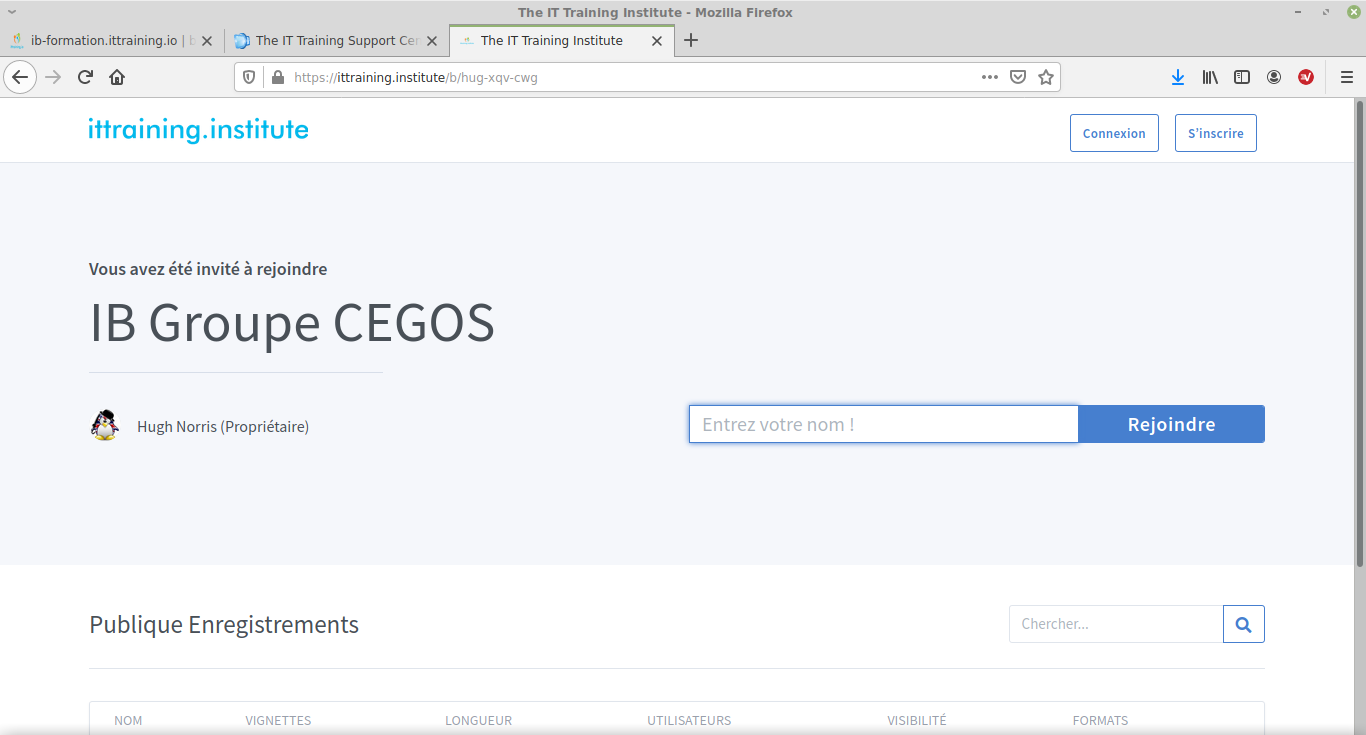Go back using the browser back arrow
Viewport: 1366px width, 735px height.
20,77
